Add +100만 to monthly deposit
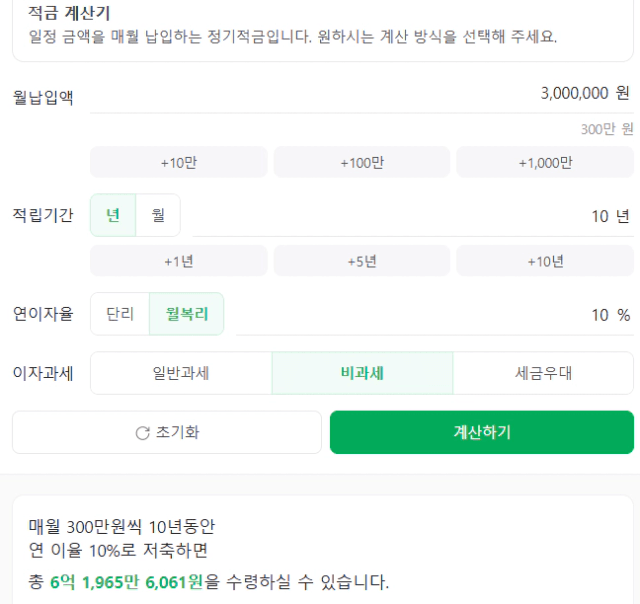This screenshot has width=640, height=604. click(362, 162)
